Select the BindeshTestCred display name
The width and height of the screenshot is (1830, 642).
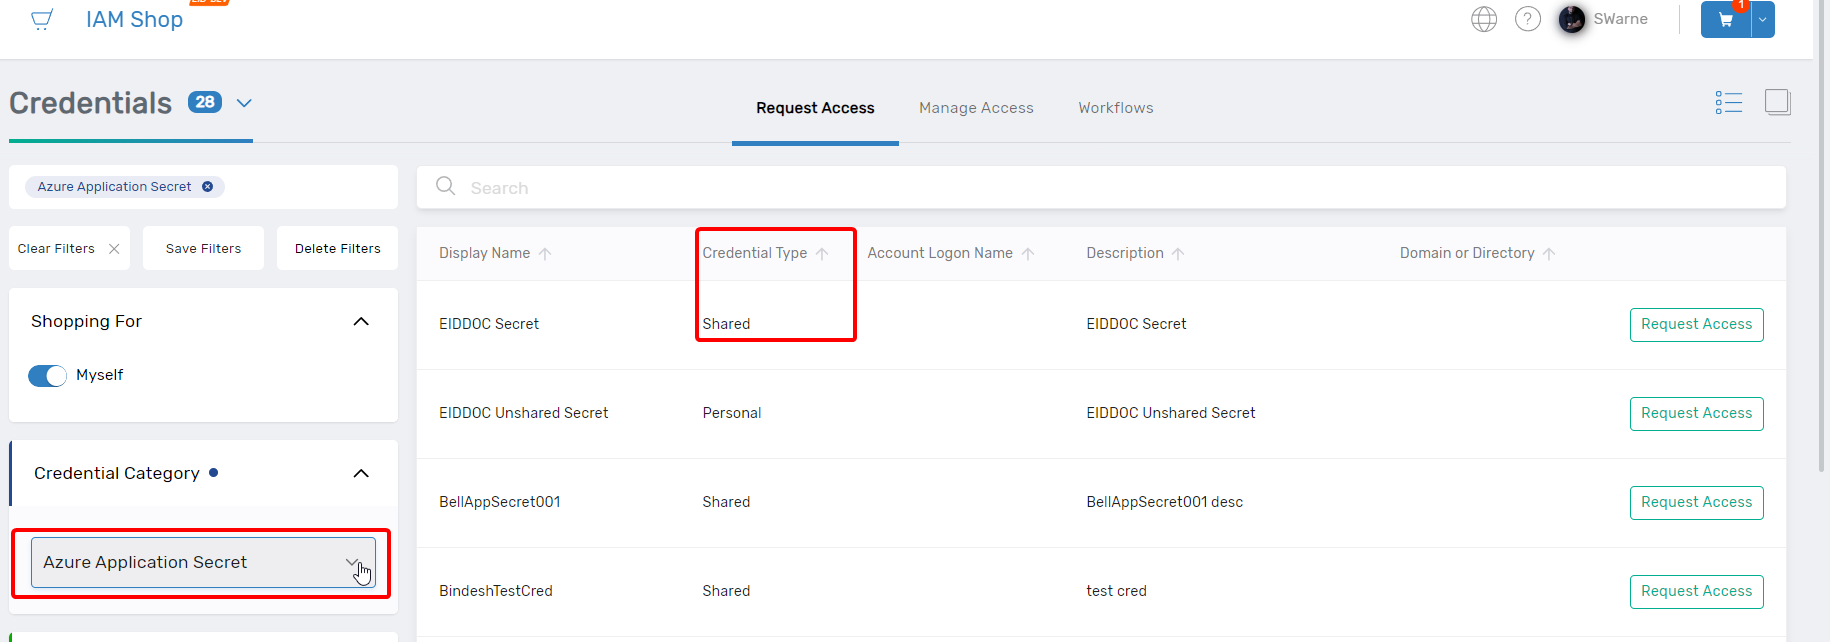(x=496, y=591)
